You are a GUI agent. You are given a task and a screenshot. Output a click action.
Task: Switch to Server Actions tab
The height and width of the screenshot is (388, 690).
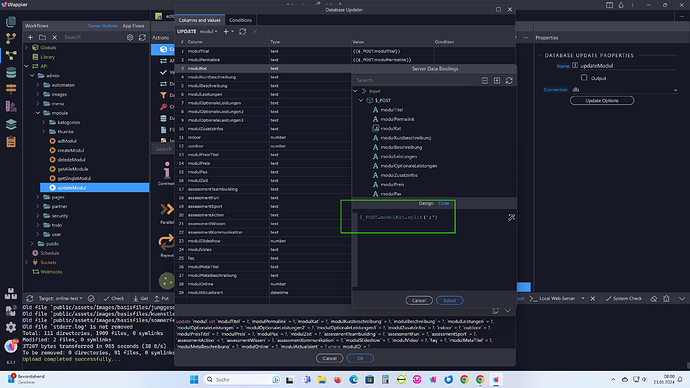[103, 26]
